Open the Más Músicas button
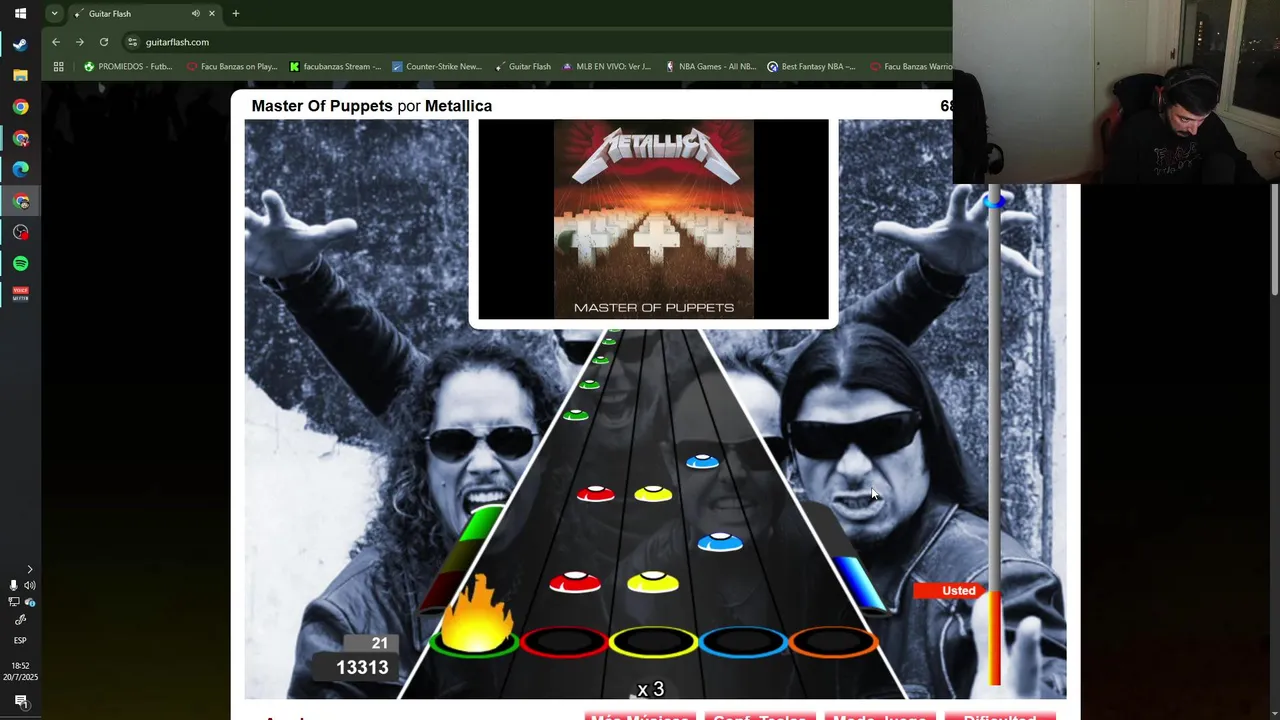The image size is (1280, 720). (x=640, y=717)
